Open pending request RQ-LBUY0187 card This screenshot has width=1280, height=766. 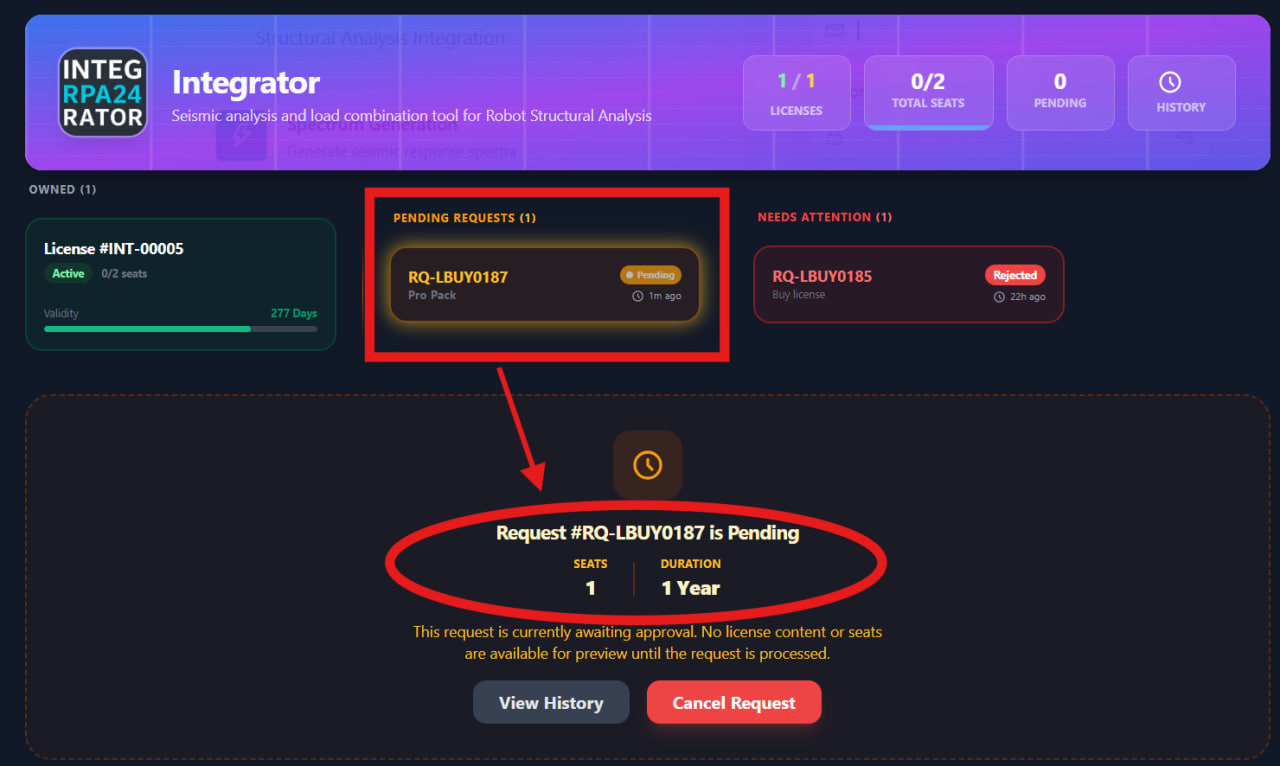520,285
